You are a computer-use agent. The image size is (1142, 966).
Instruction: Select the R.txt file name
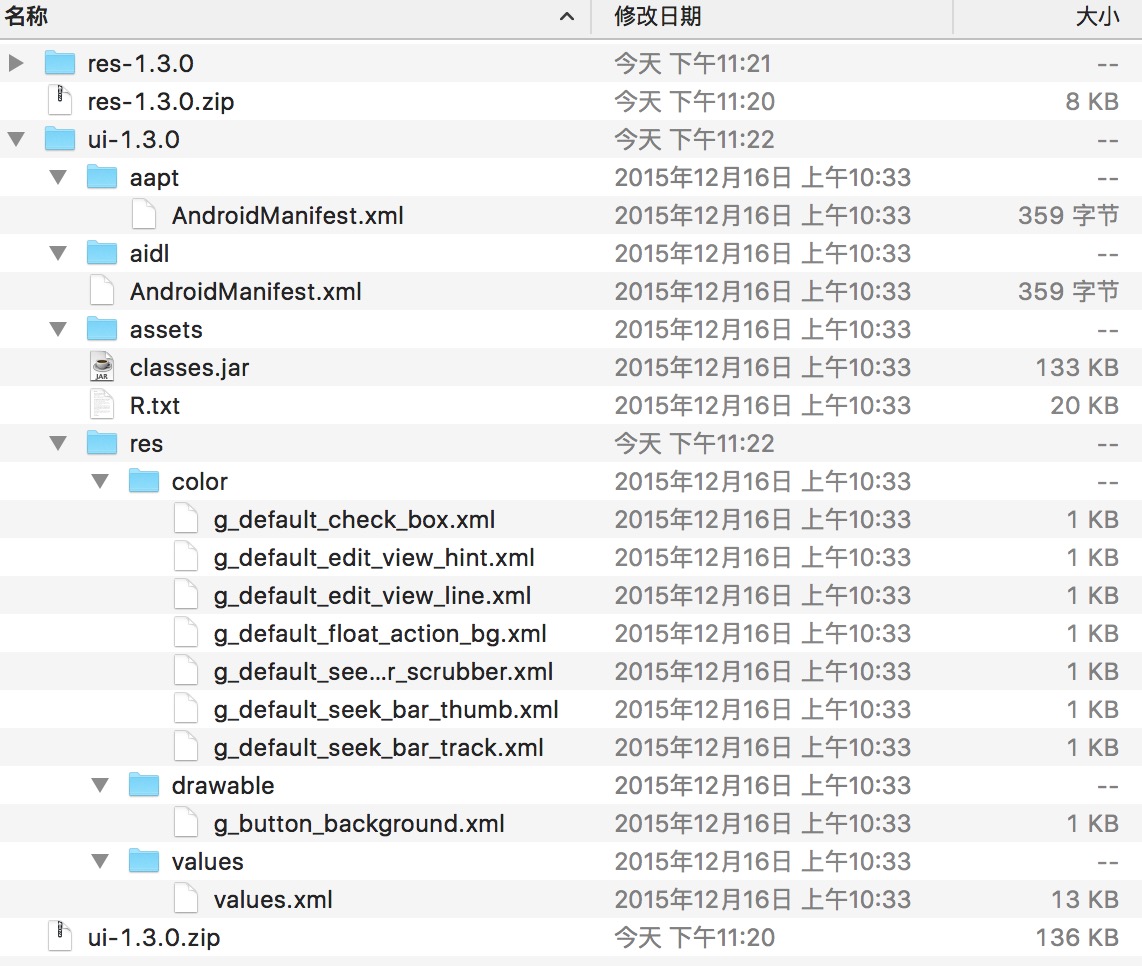(x=154, y=406)
